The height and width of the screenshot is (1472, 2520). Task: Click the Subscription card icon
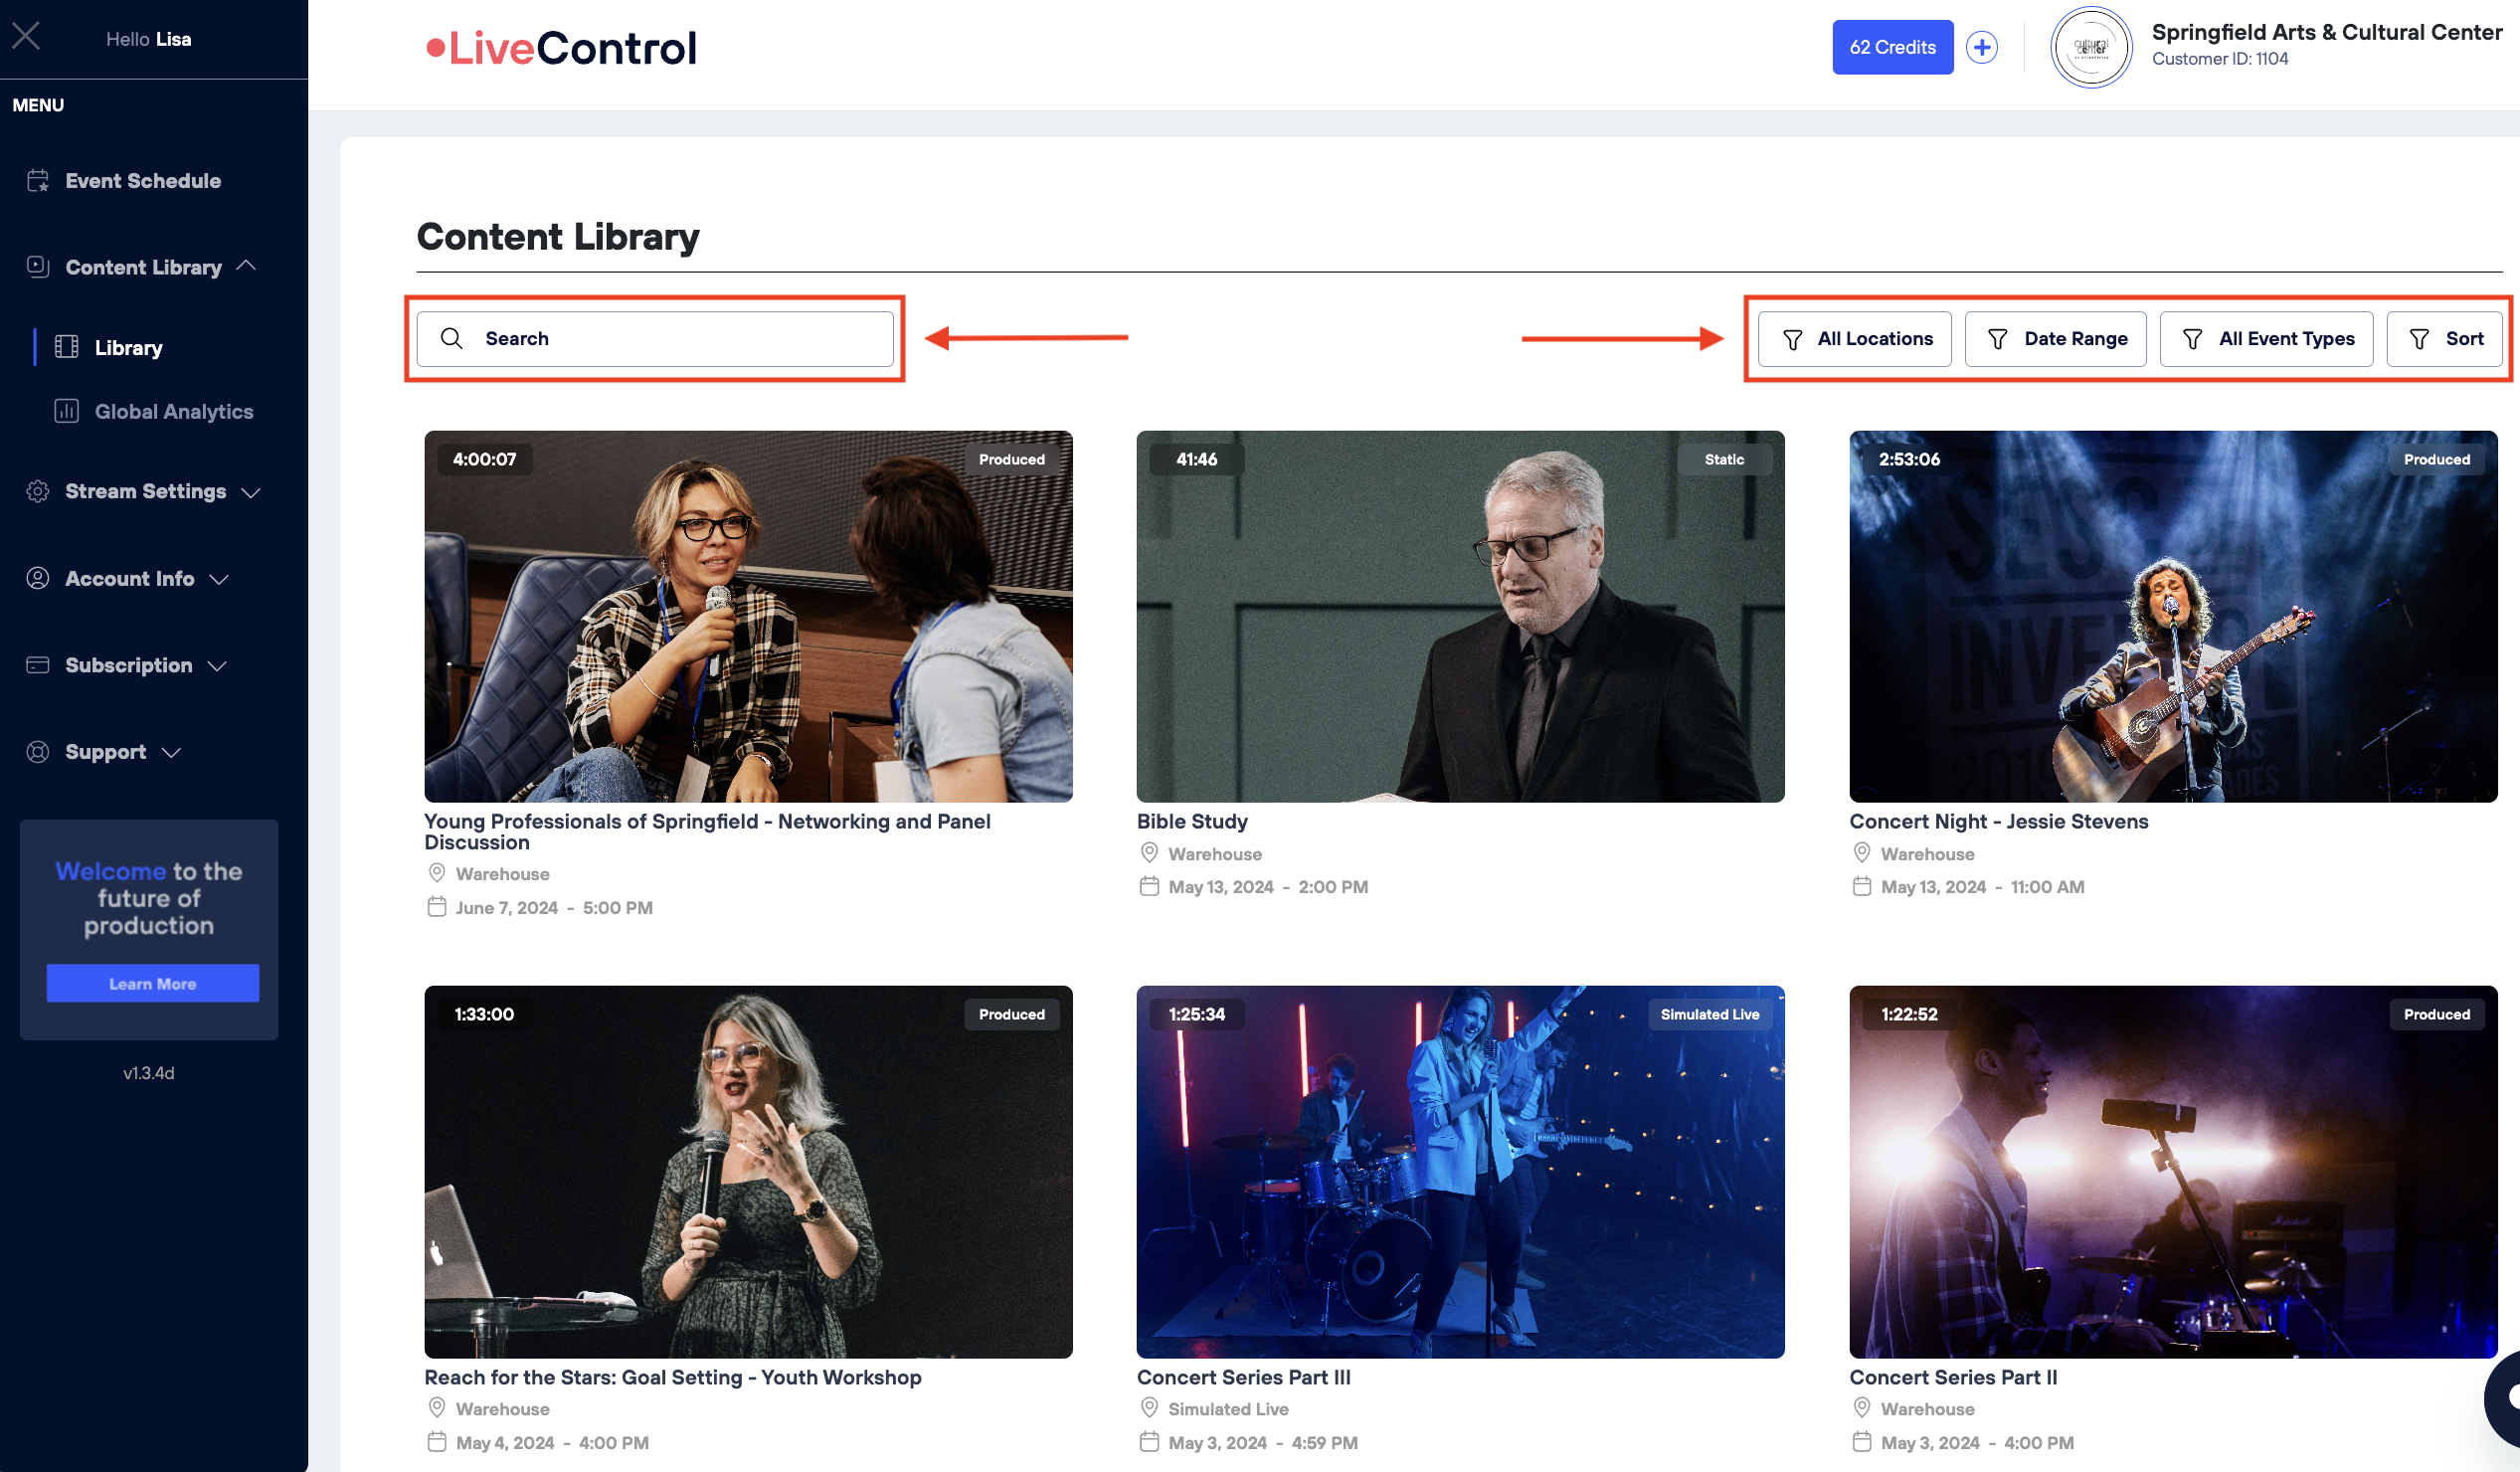(x=37, y=664)
